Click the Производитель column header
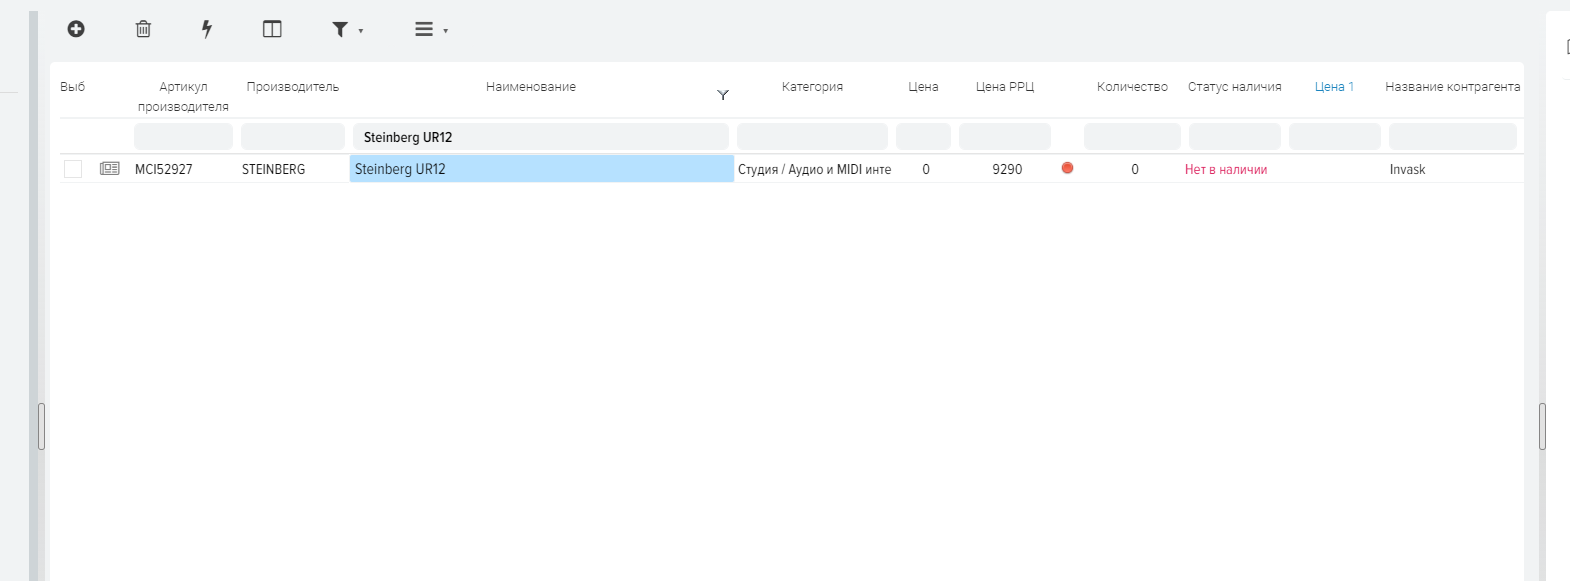This screenshot has width=1570, height=581. click(x=293, y=87)
